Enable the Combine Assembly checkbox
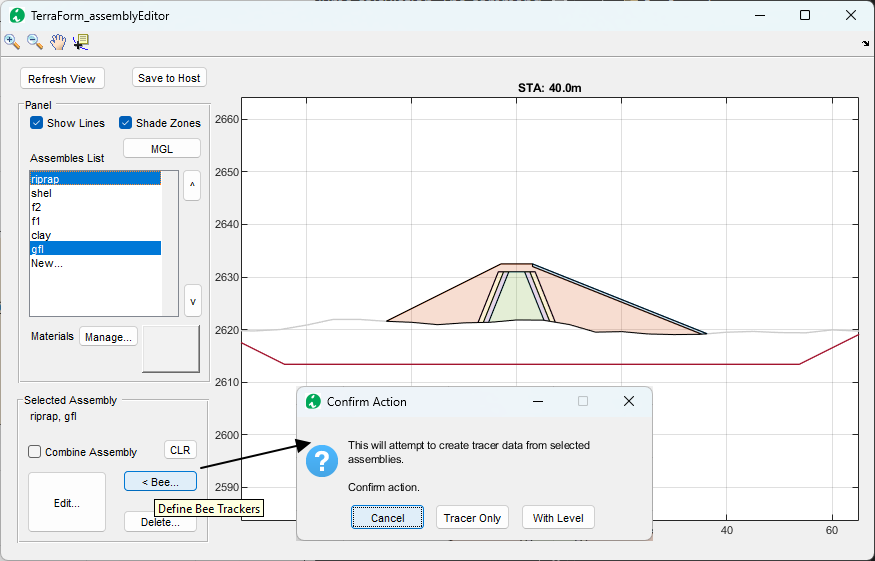 [35, 452]
